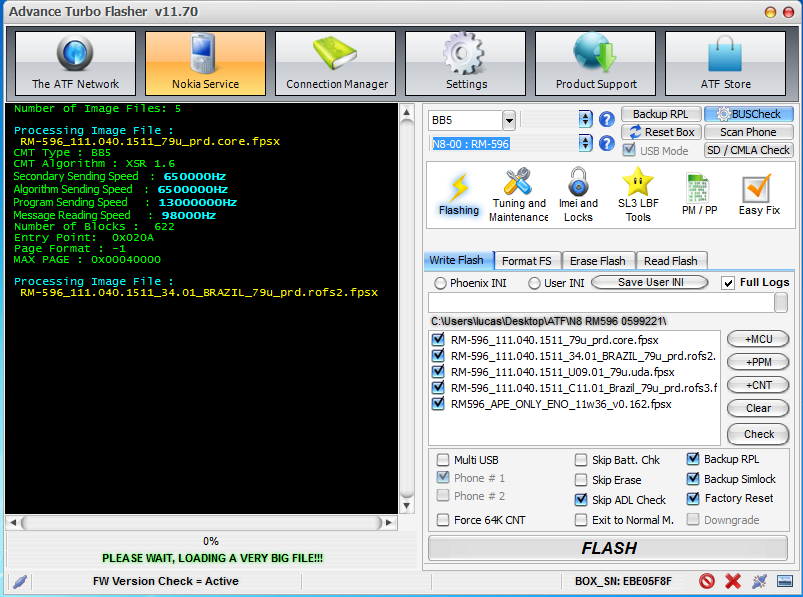Click log horizontal scrollbar right arrow
Viewport: 803px width, 597px height.
point(390,523)
